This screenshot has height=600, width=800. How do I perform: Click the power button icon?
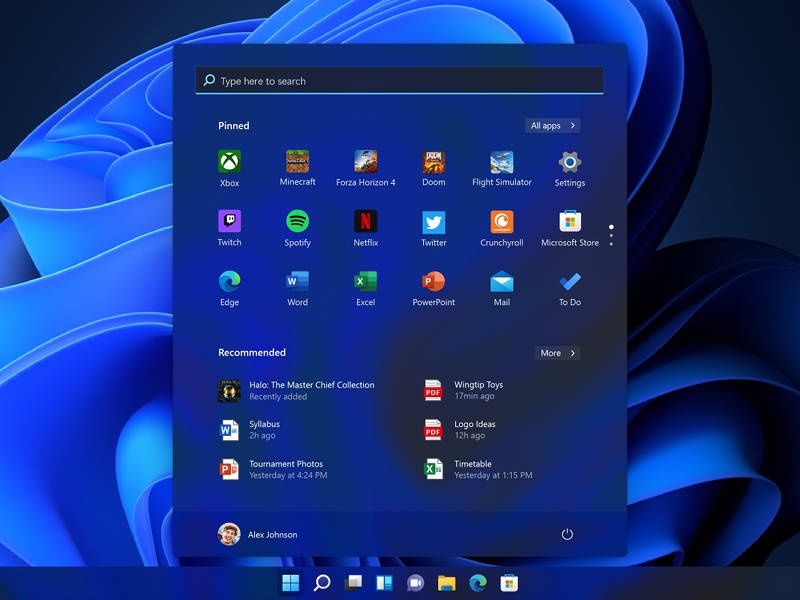pos(567,534)
